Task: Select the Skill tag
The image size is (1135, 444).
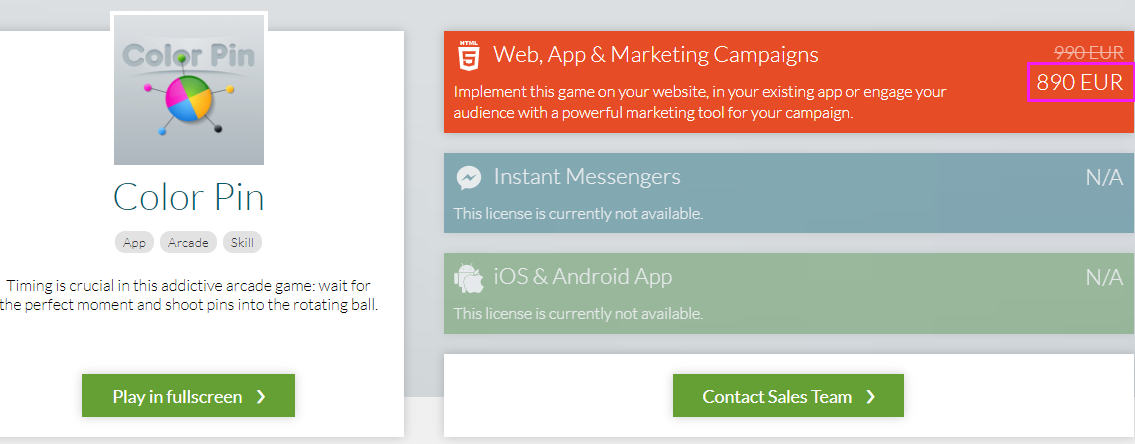Action: tap(242, 242)
